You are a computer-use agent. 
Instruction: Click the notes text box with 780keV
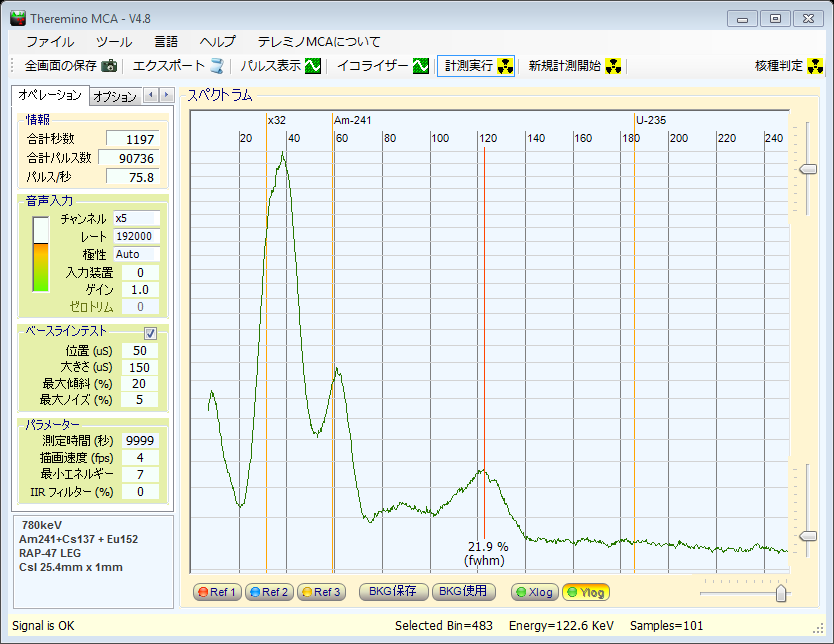94,562
